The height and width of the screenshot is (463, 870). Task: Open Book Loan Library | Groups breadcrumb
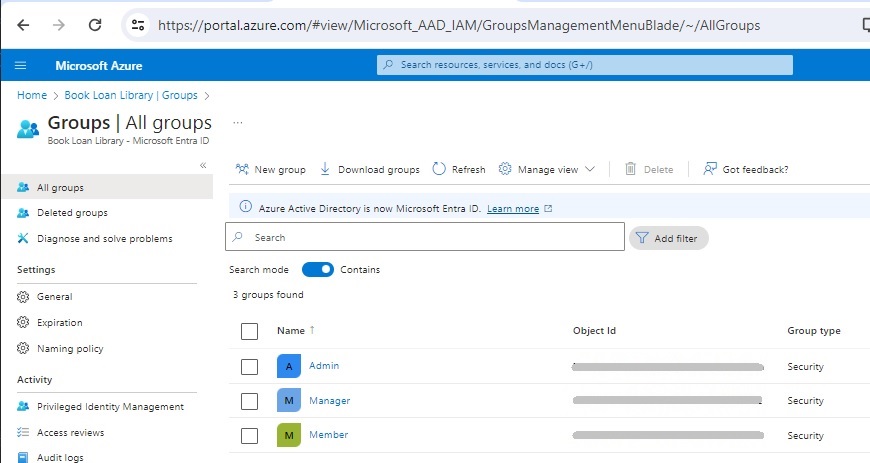pyautogui.click(x=131, y=95)
